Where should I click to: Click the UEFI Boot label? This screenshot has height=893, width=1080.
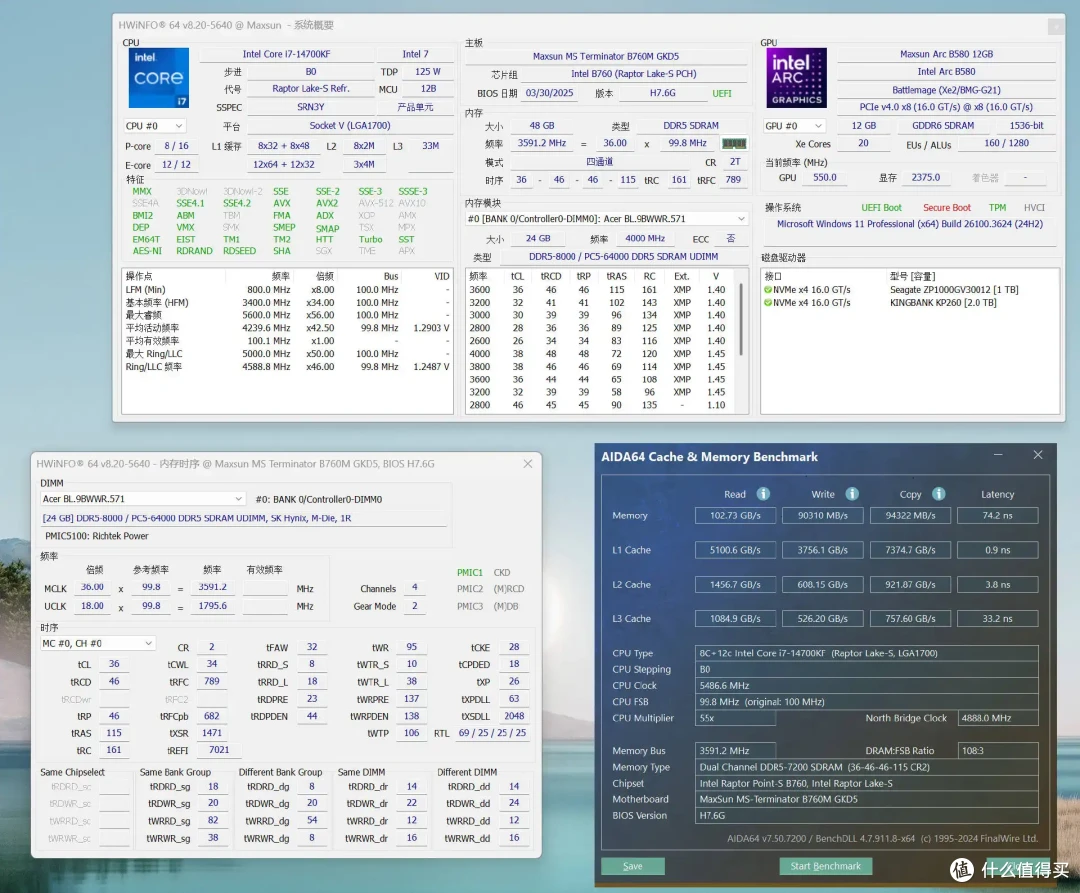tap(882, 207)
